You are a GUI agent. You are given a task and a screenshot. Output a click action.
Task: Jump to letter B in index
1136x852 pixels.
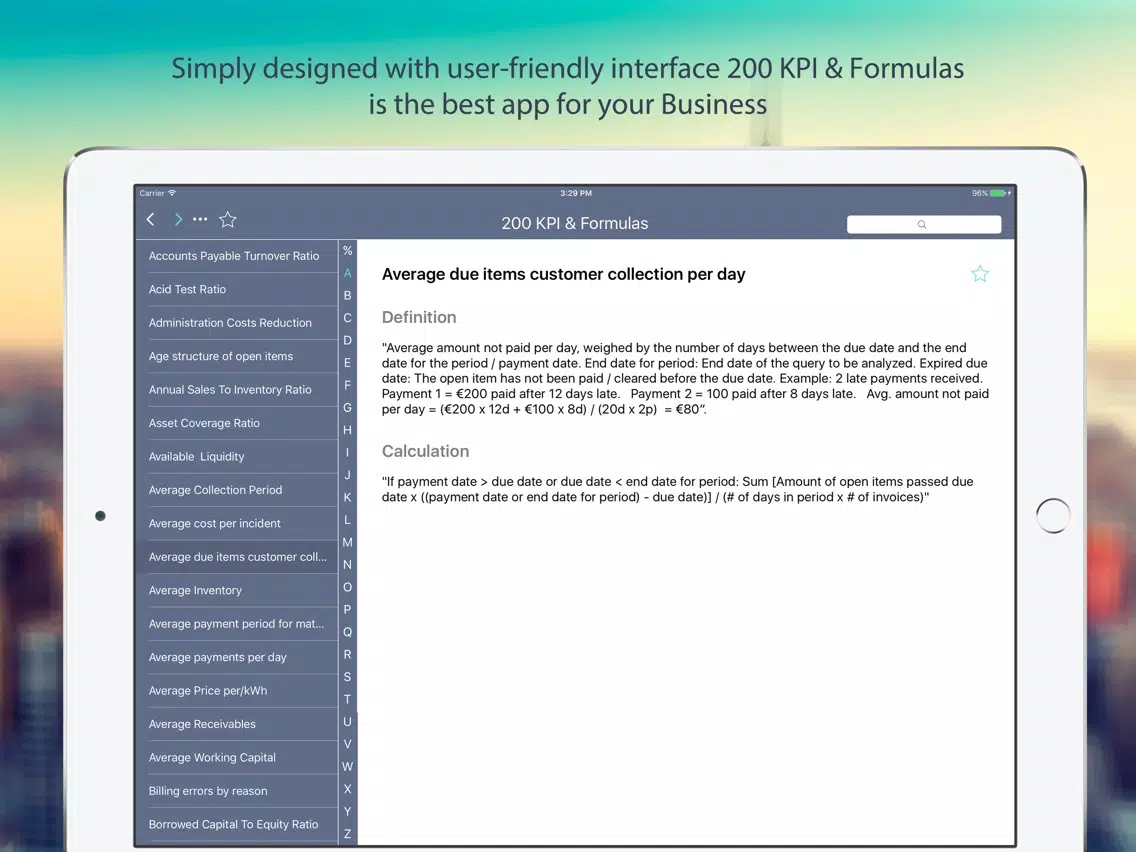coord(348,296)
